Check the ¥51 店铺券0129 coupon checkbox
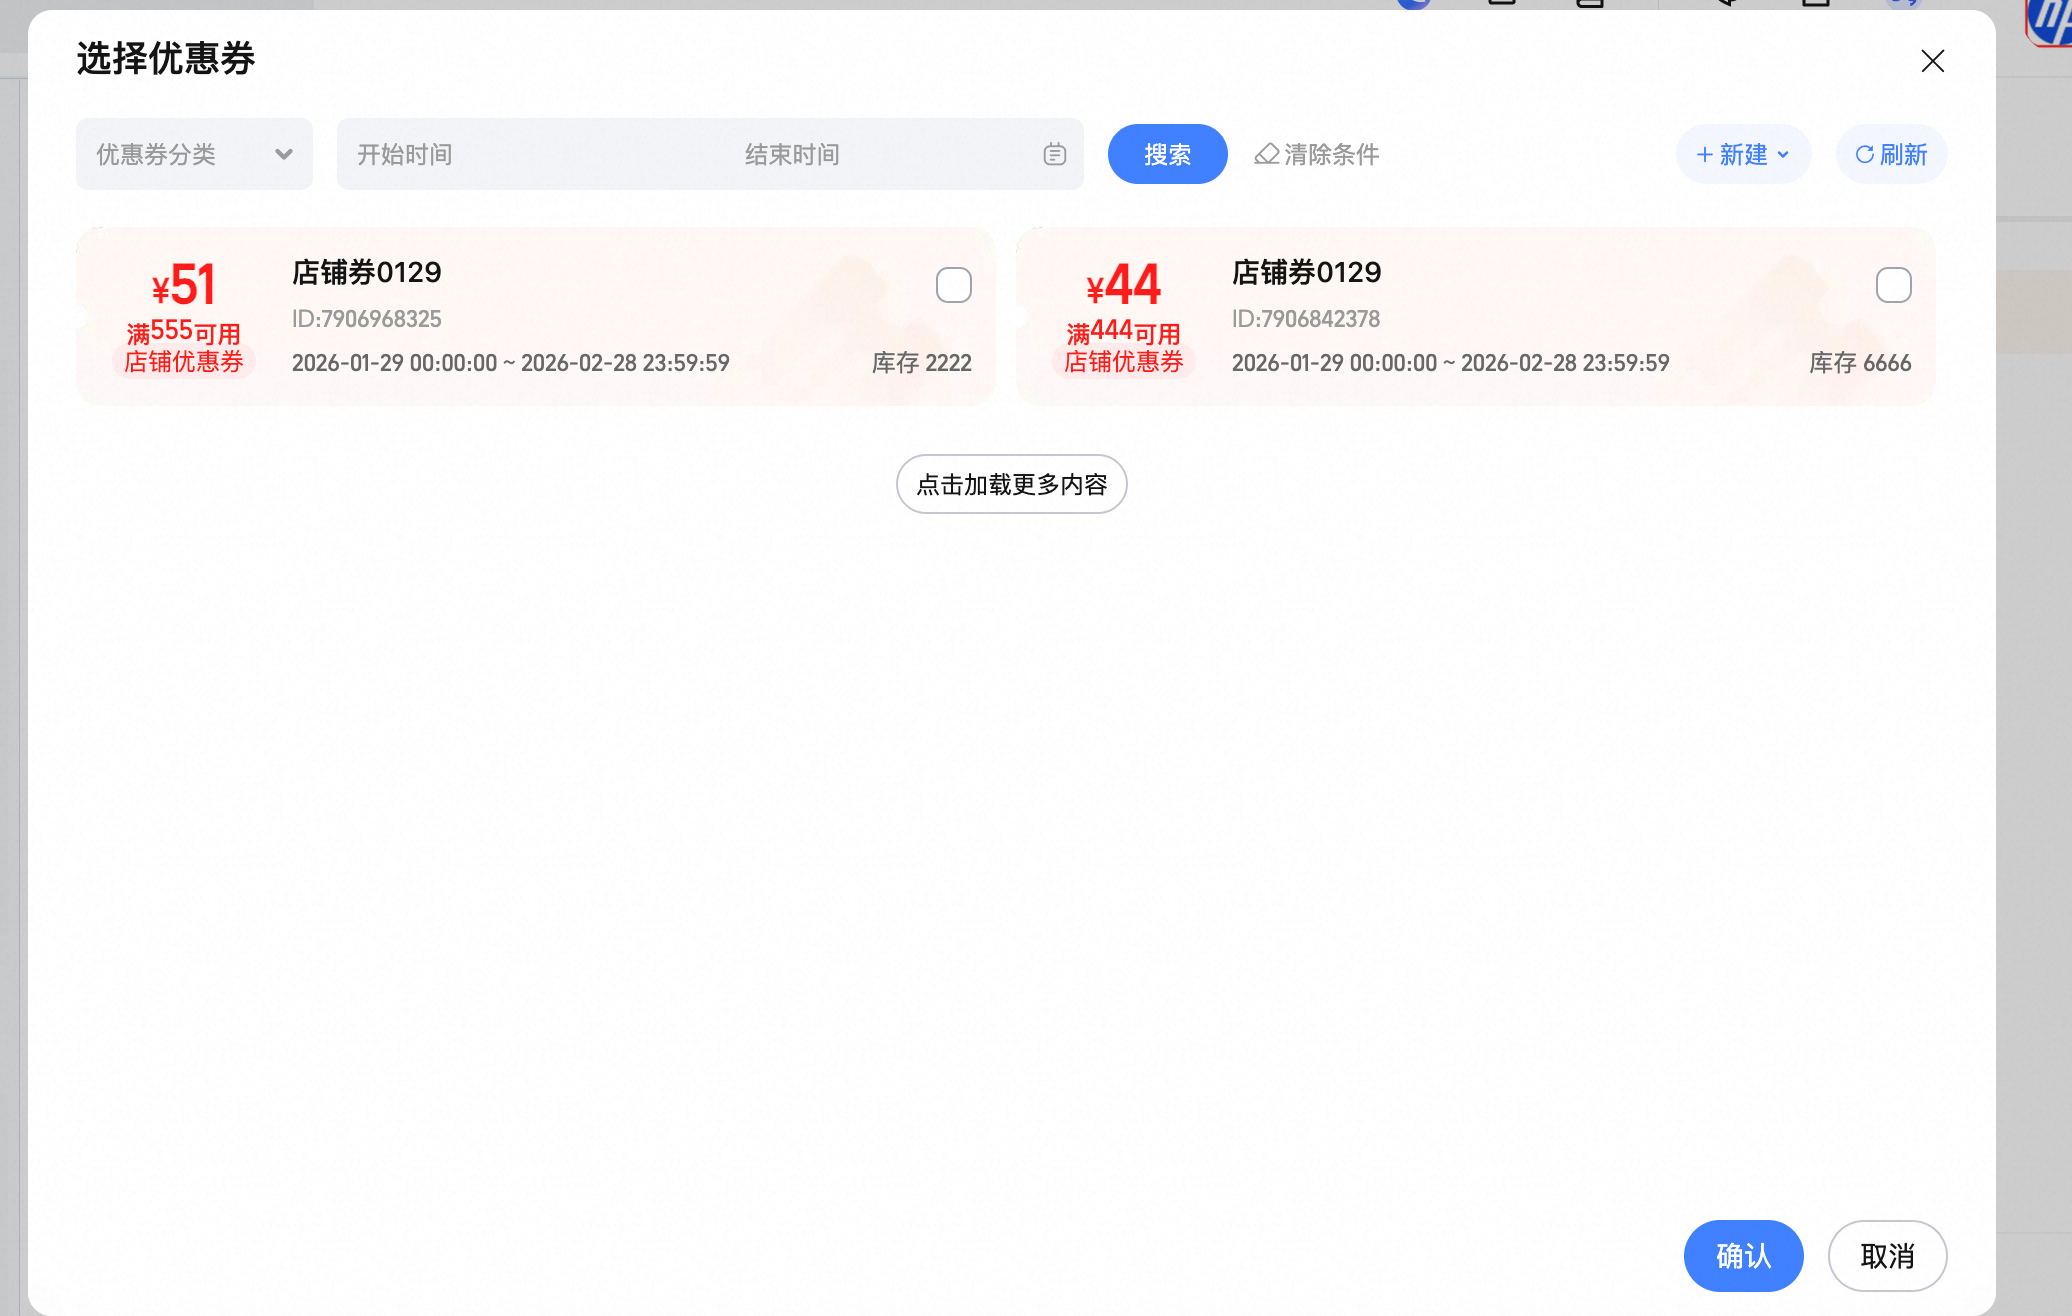 coord(953,285)
